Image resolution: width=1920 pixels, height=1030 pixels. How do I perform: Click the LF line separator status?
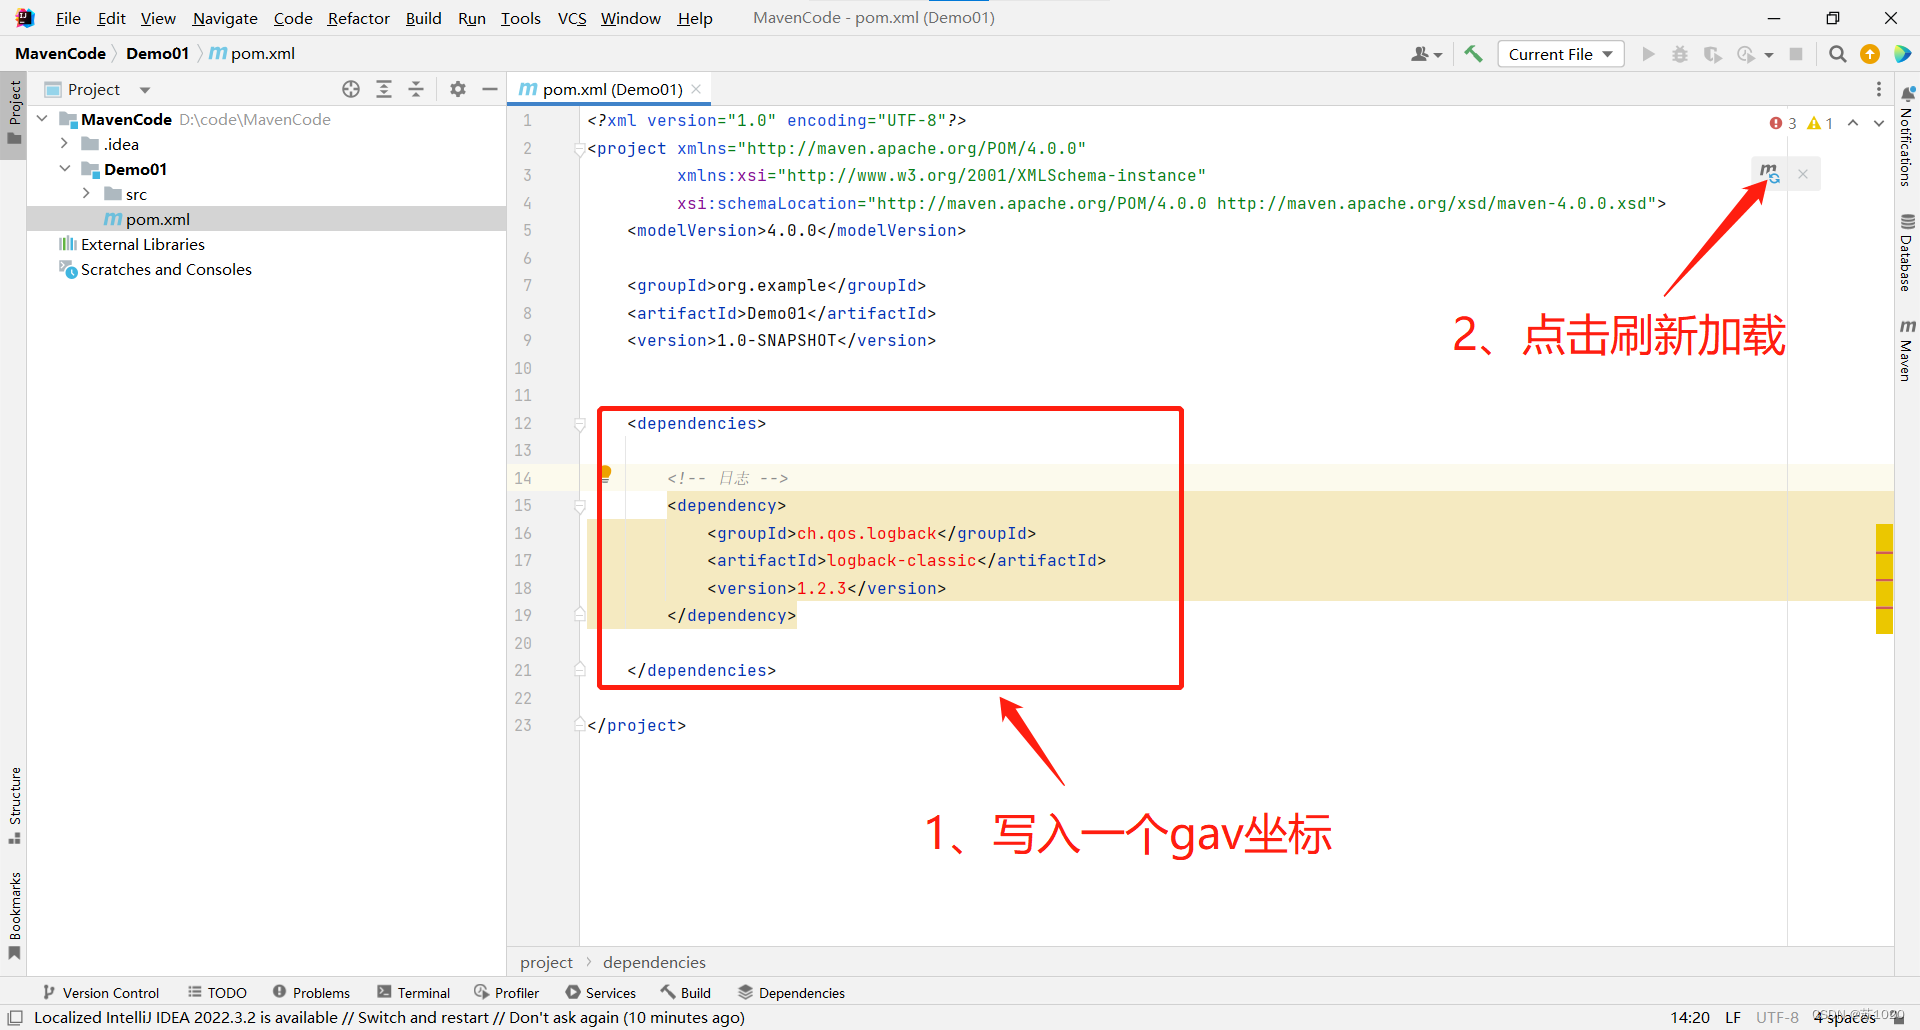coord(1733,1017)
